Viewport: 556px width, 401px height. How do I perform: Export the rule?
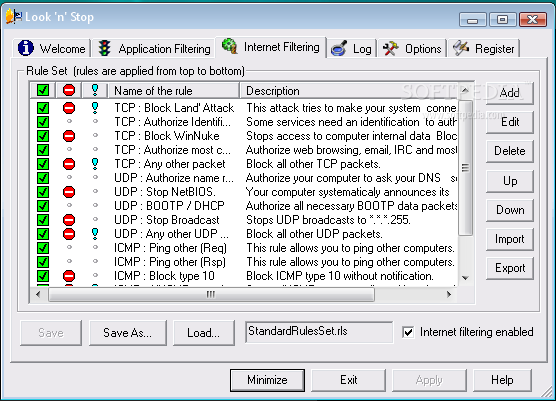pyautogui.click(x=510, y=268)
